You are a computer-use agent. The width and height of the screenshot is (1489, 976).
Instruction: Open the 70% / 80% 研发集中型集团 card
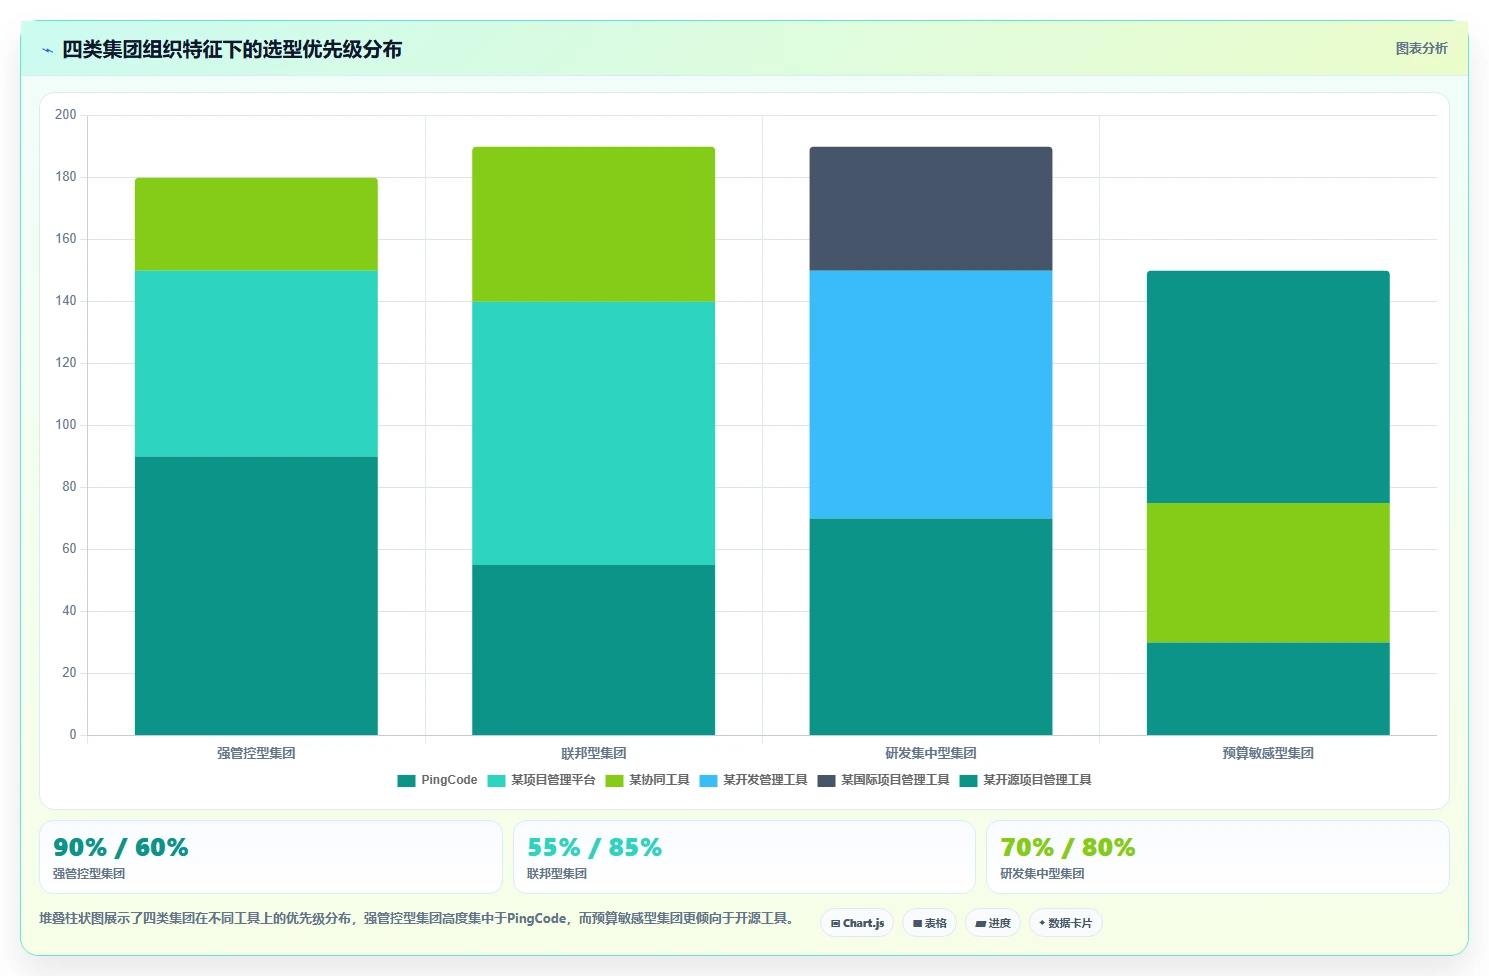coord(1217,857)
